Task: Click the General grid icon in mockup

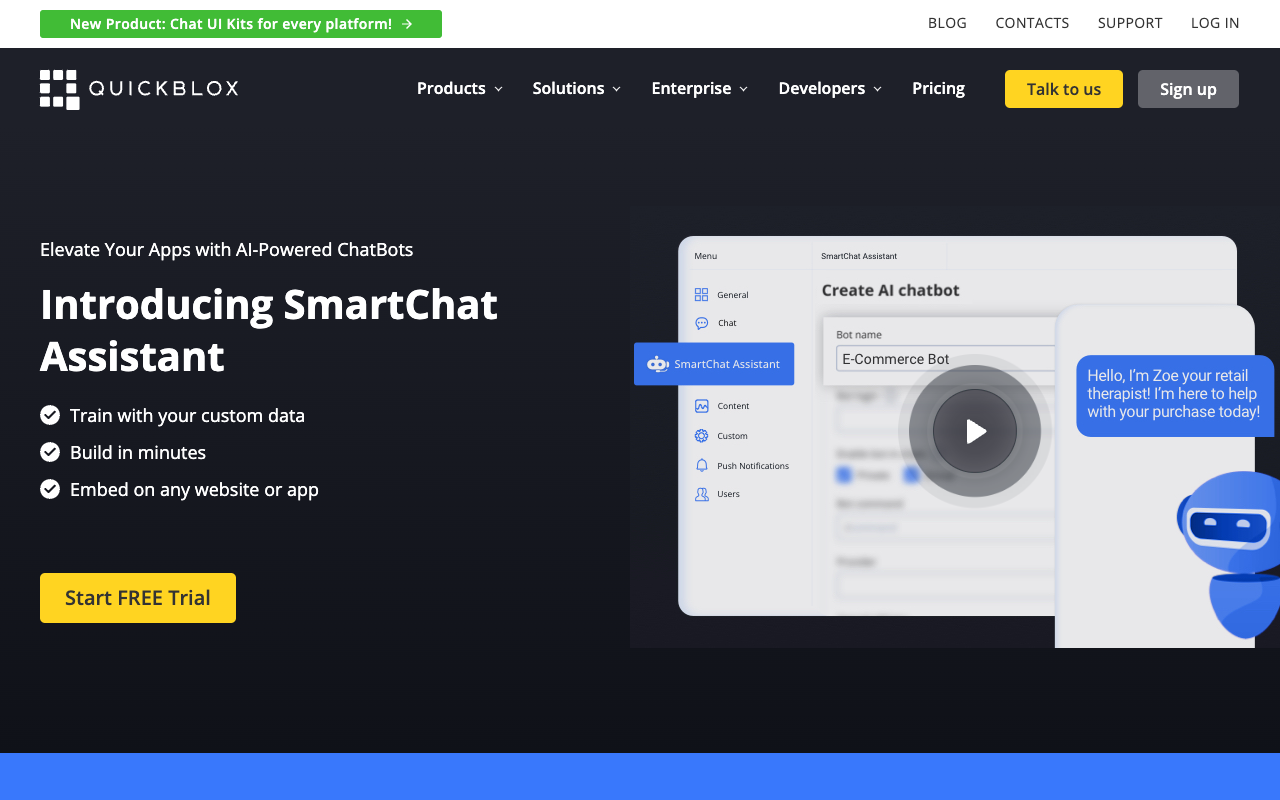Action: pos(701,295)
